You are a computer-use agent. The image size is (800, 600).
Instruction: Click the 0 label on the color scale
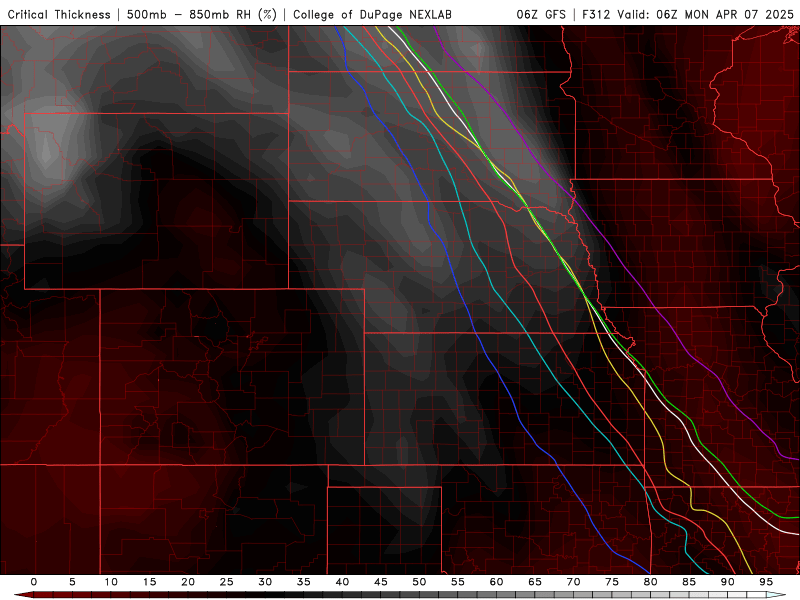click(34, 582)
